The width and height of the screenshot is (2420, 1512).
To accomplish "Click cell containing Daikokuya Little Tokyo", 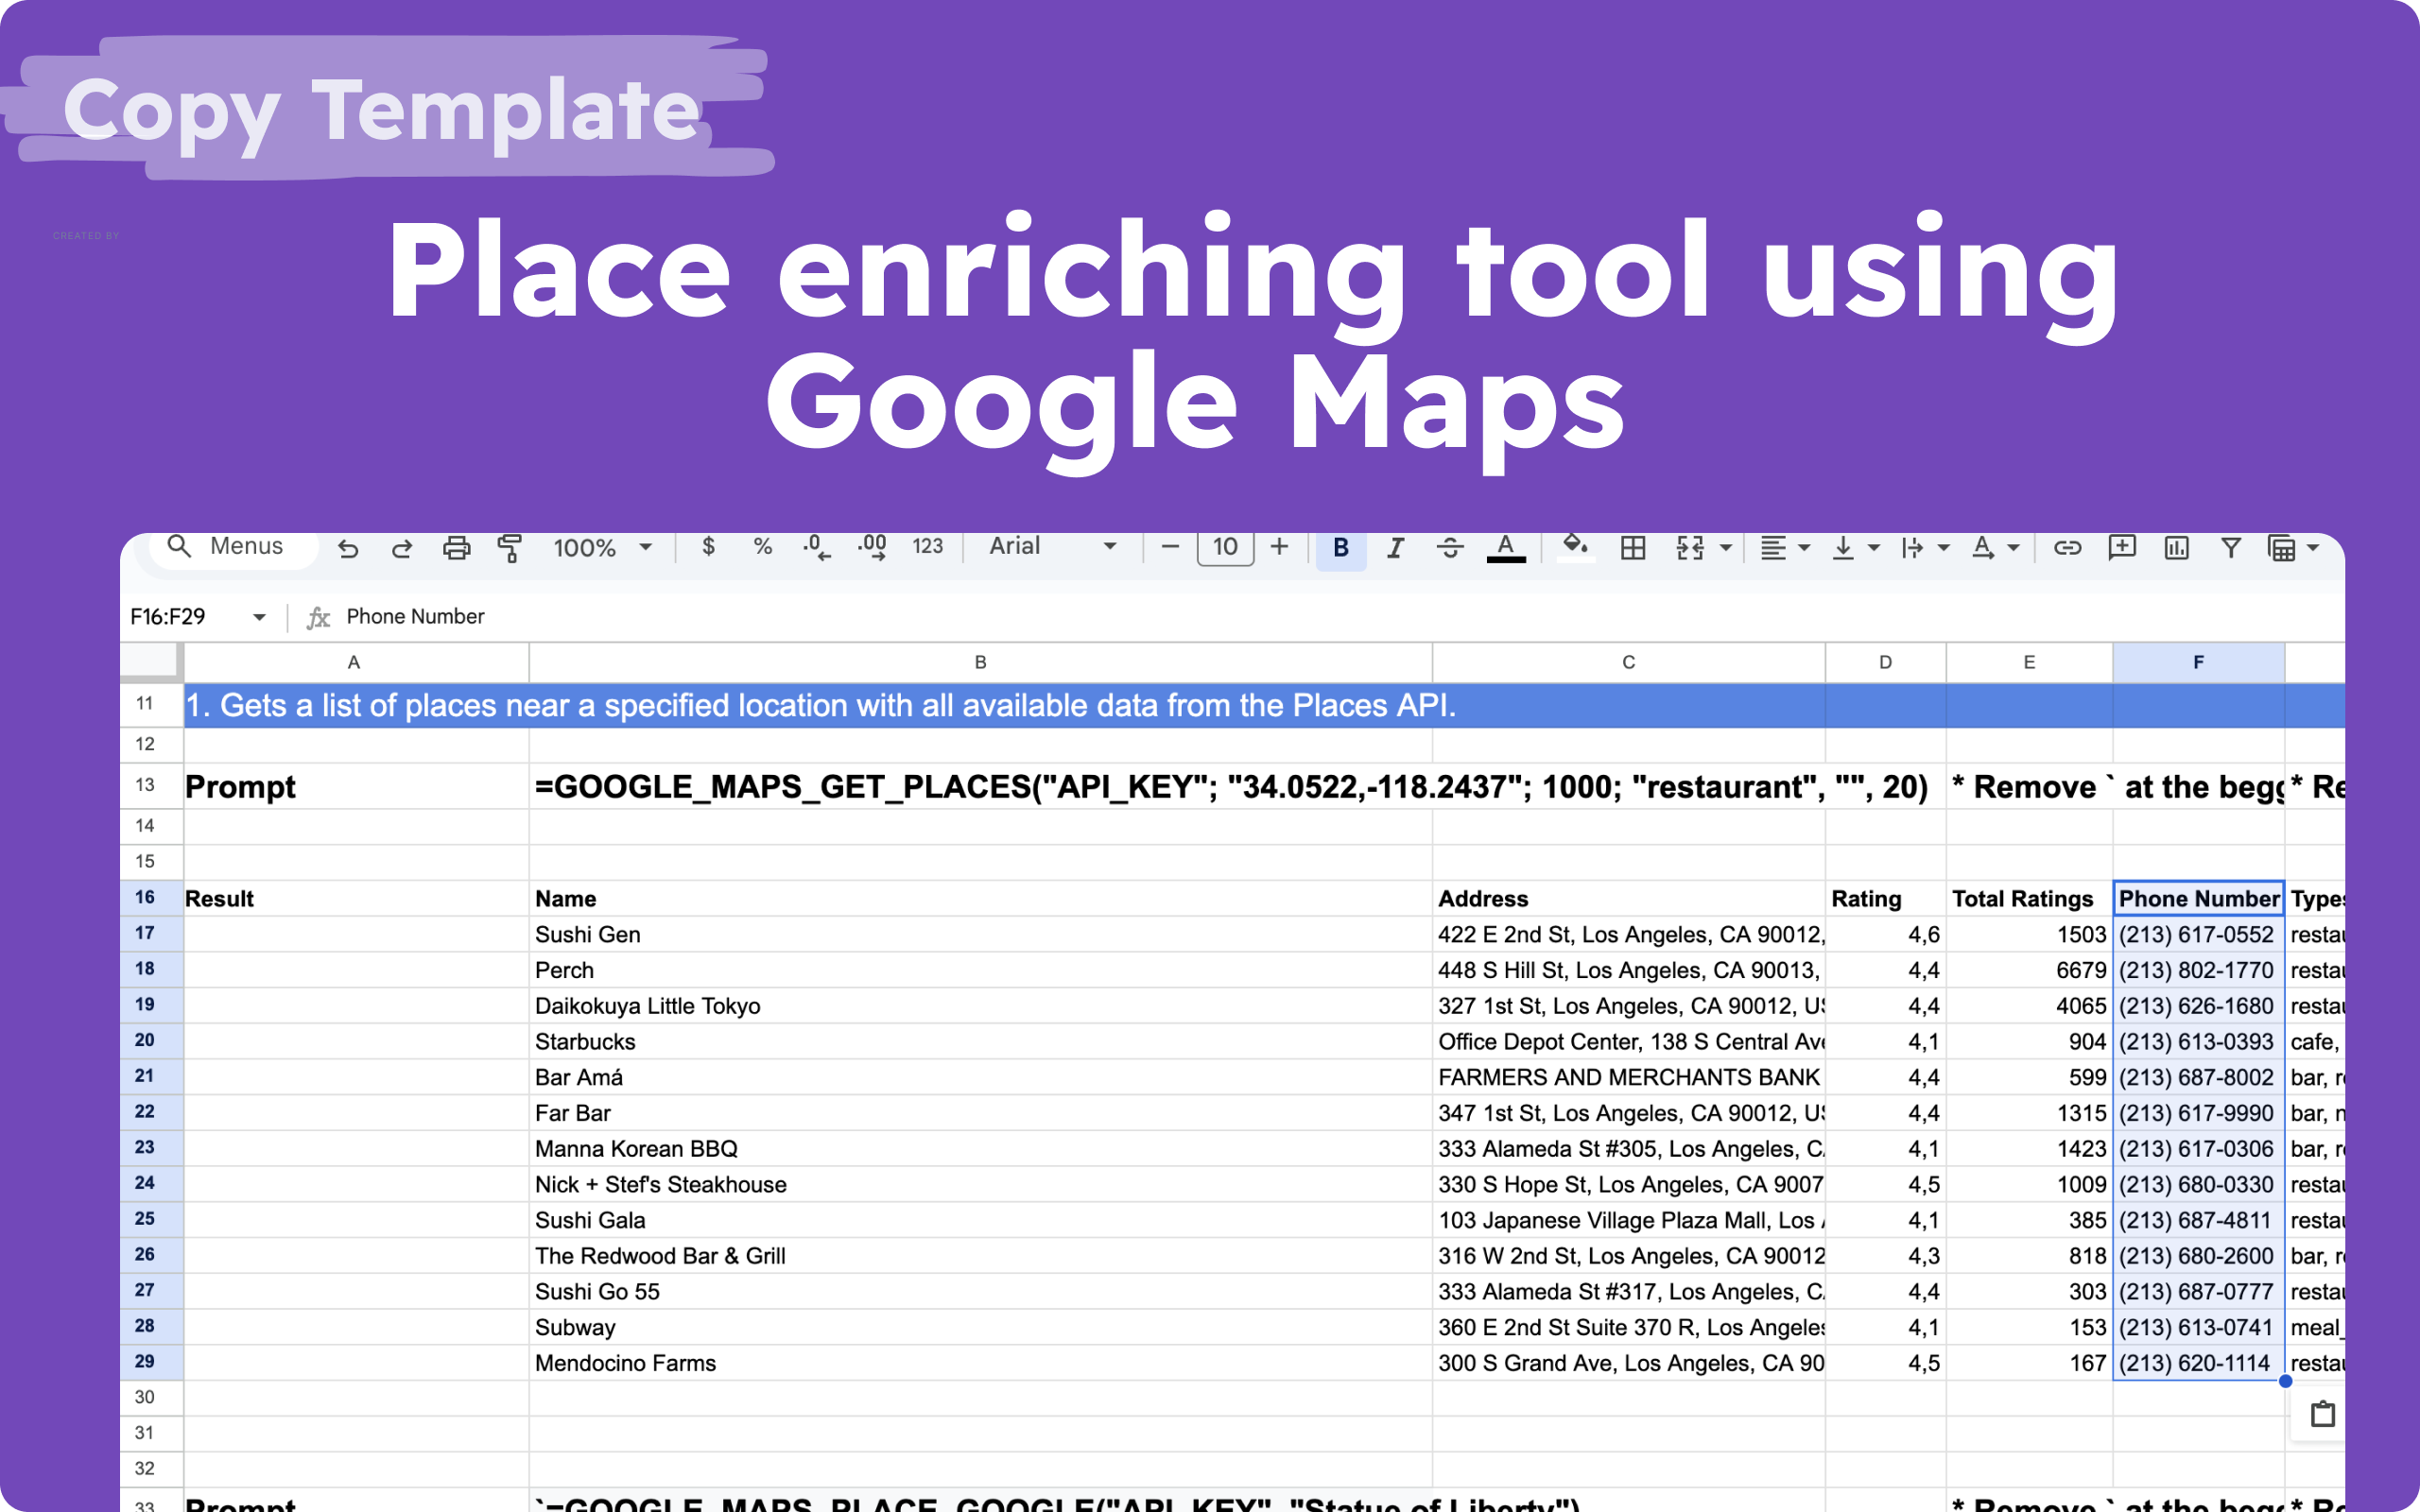I will (980, 1005).
